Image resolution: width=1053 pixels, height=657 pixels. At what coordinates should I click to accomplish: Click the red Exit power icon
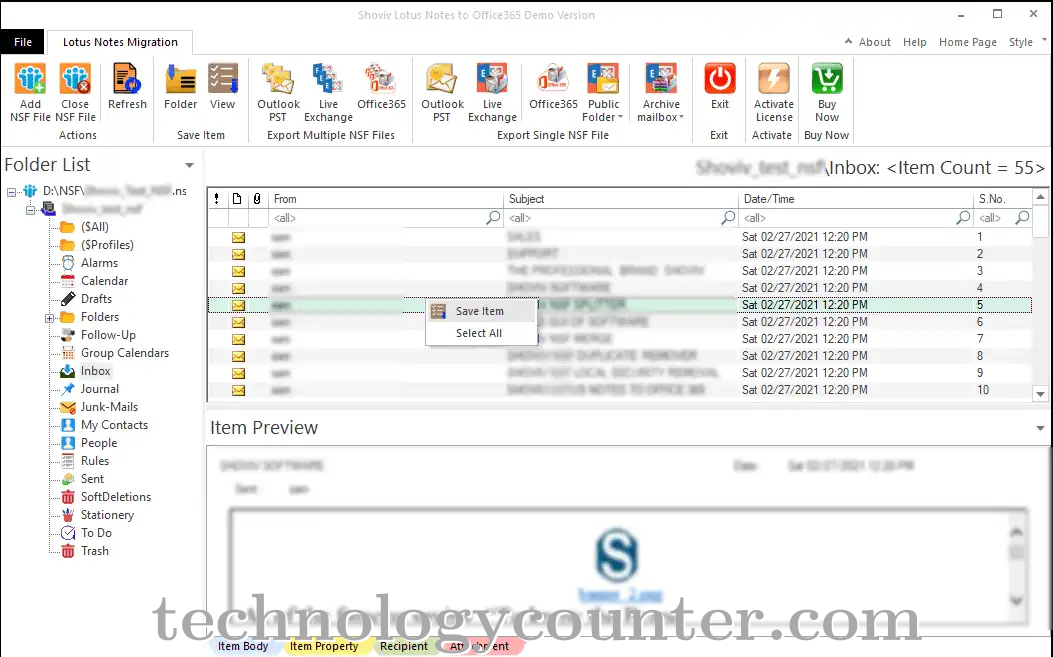(720, 79)
